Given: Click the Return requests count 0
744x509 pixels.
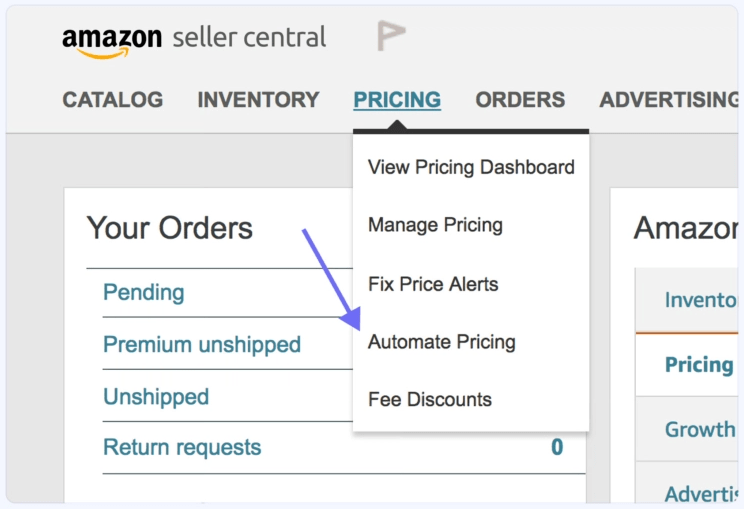Looking at the screenshot, I should (557, 447).
